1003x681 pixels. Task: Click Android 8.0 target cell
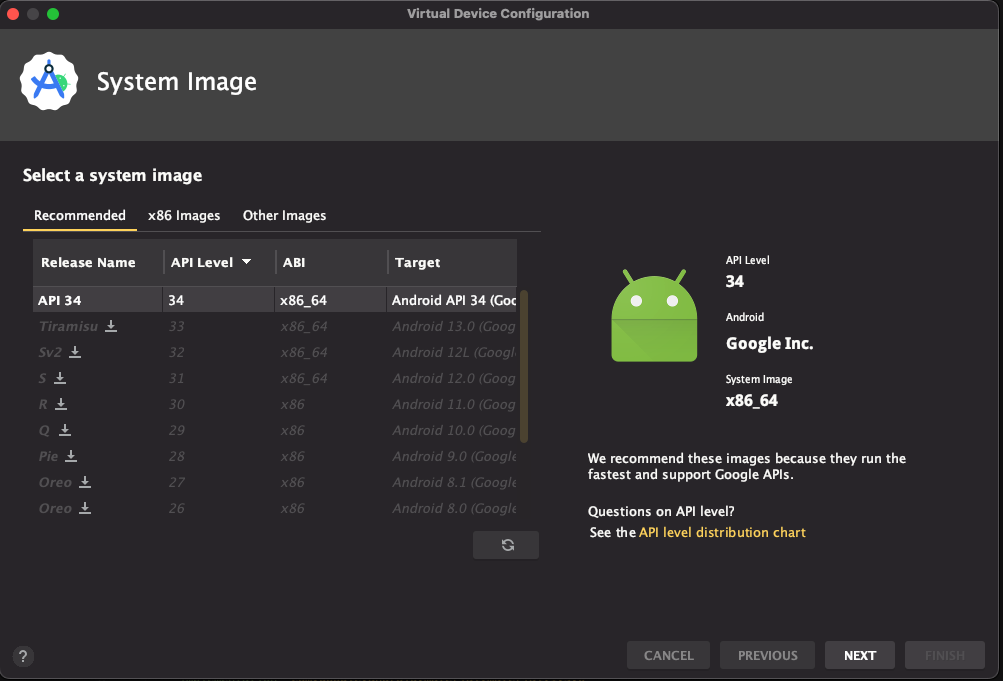[x=454, y=508]
